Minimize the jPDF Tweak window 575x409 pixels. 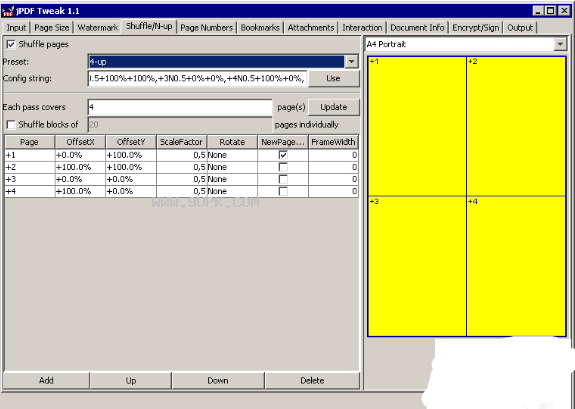coord(538,11)
